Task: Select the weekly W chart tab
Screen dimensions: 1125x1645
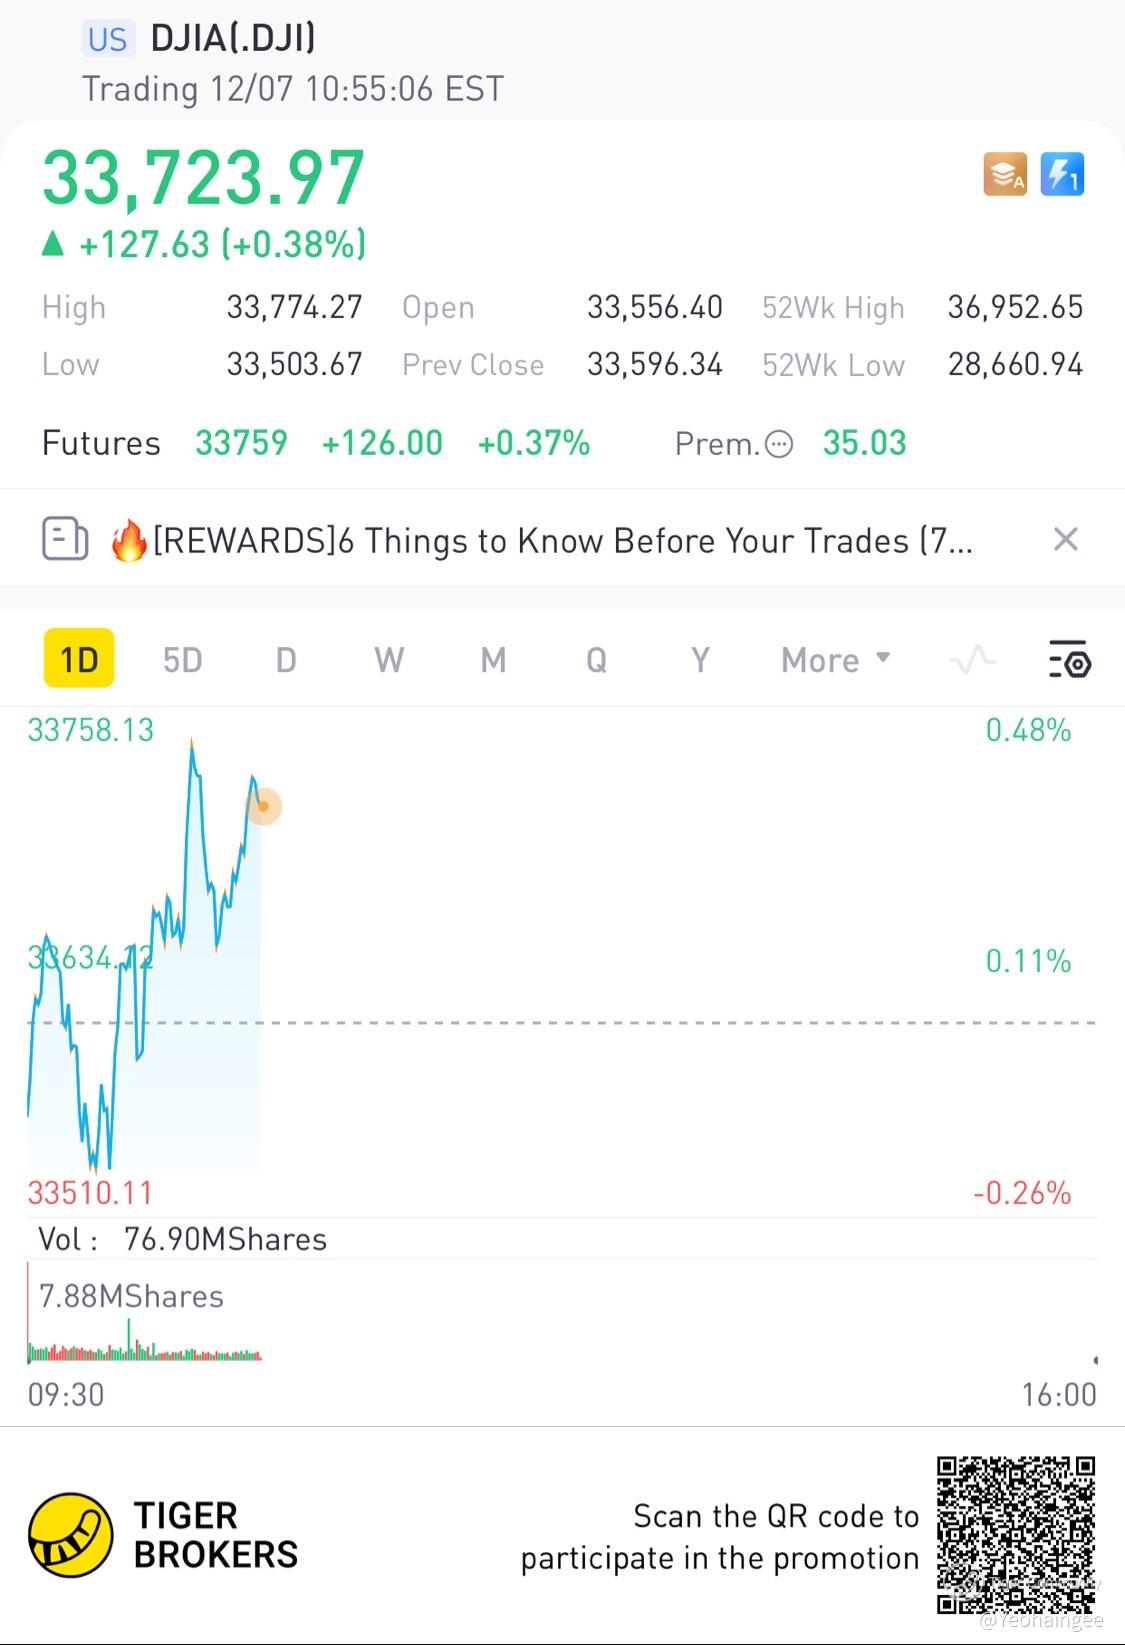Action: click(389, 660)
